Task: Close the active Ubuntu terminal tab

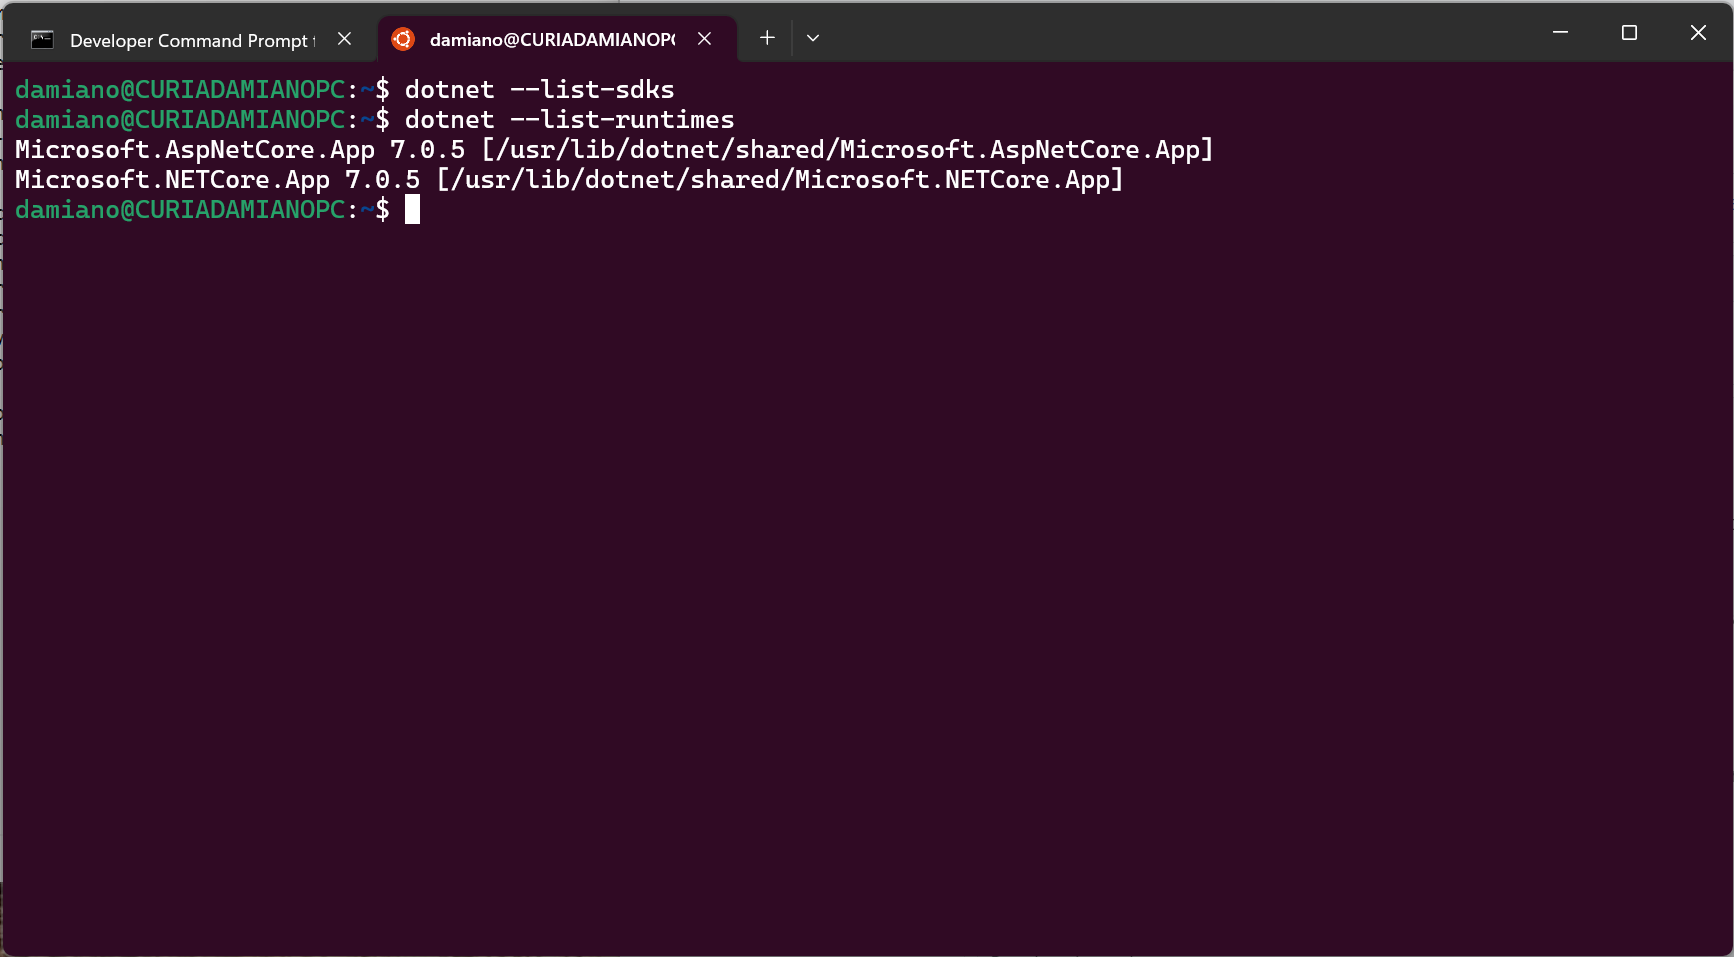Action: click(x=705, y=39)
